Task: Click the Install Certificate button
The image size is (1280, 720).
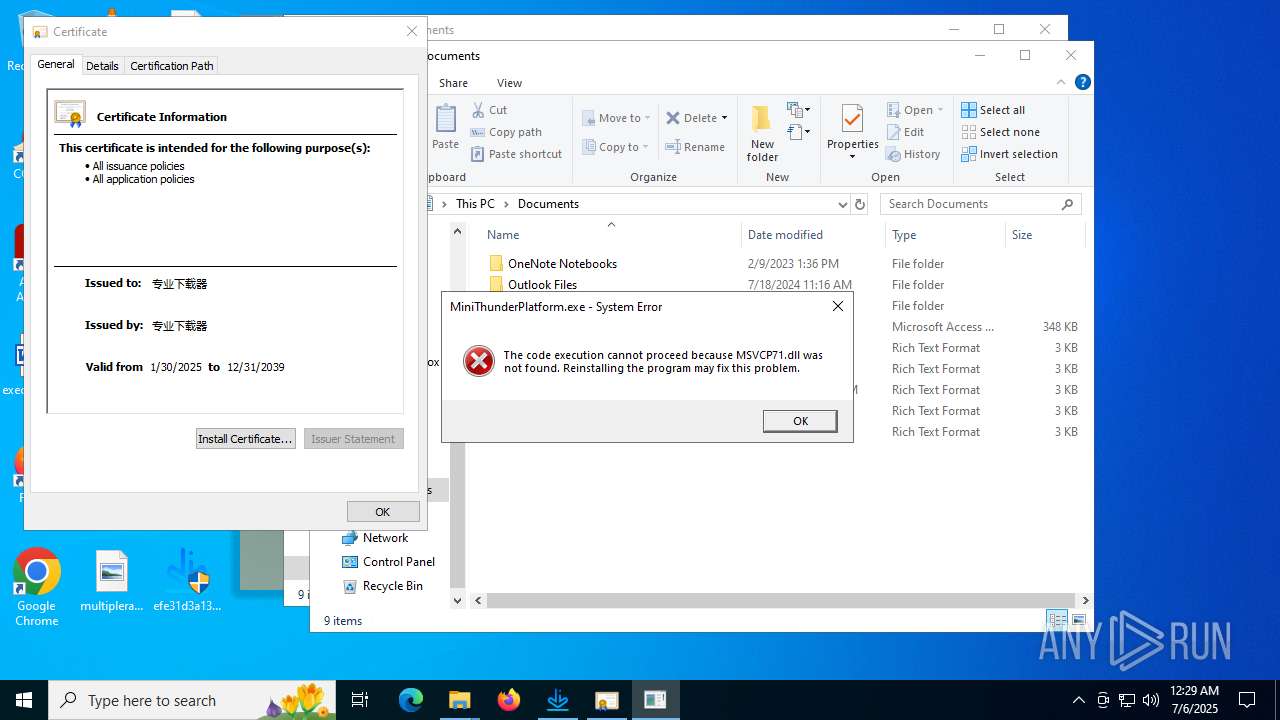Action: point(245,438)
